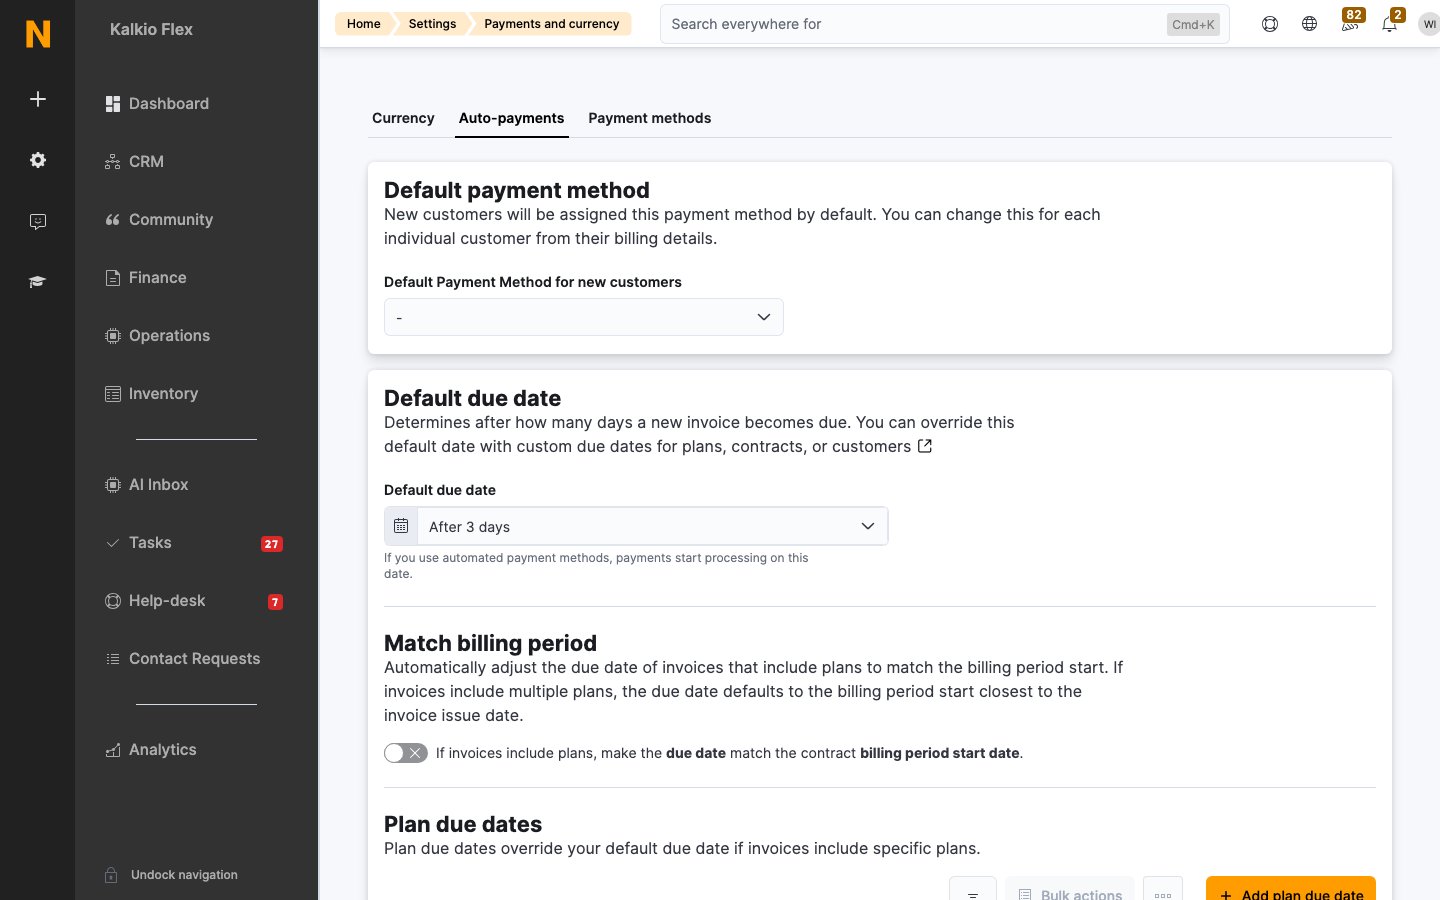Image resolution: width=1440 pixels, height=900 pixels.
Task: Focus the Search everywhere field
Action: [945, 24]
